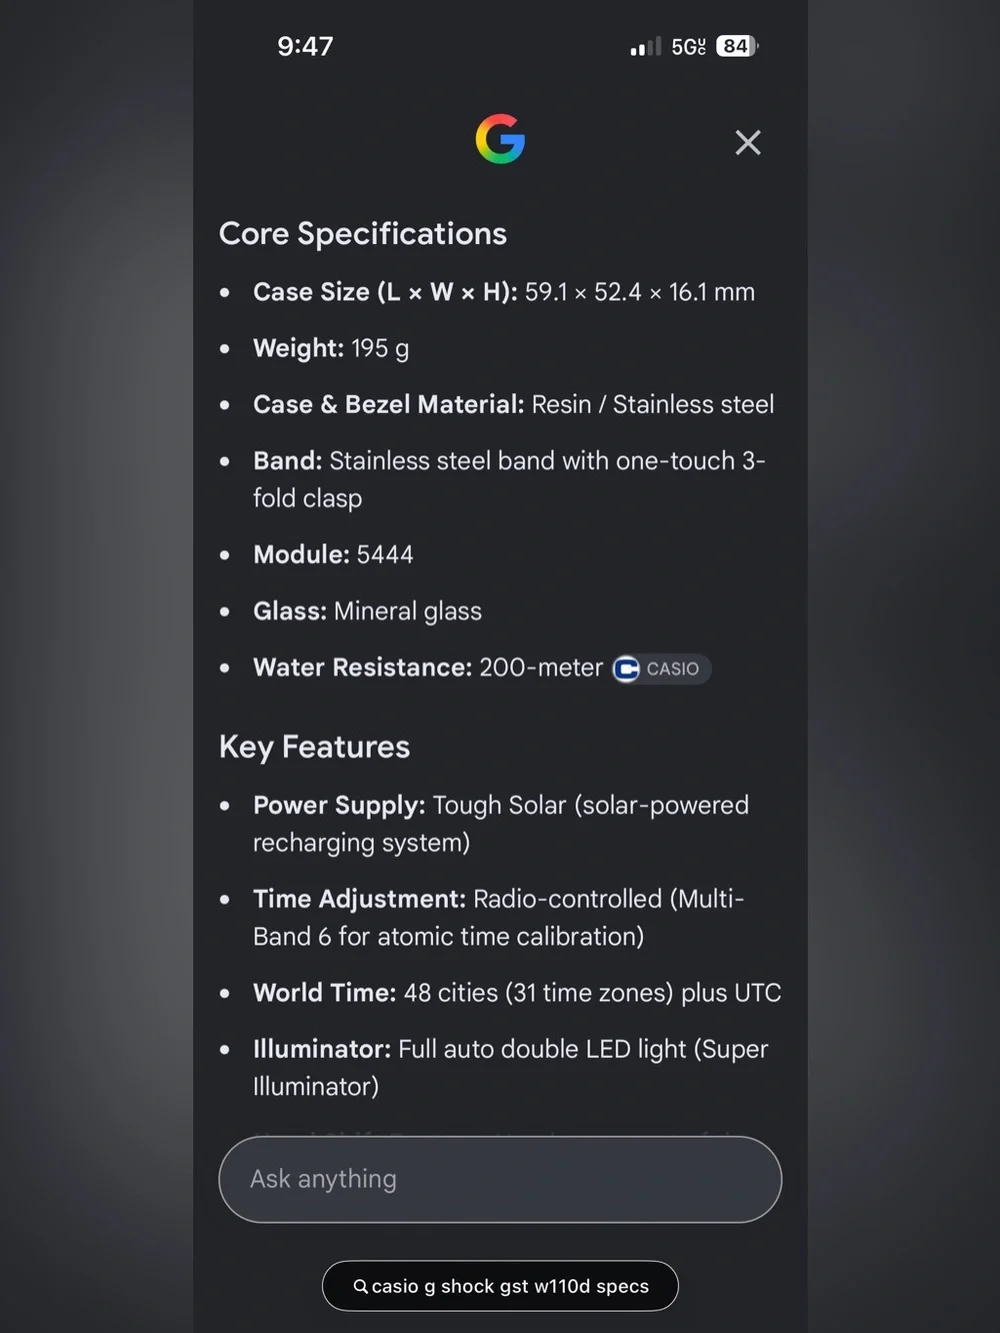Tap the Casio logo icon in the chip
Image resolution: width=1000 pixels, height=1333 pixels.
point(627,669)
